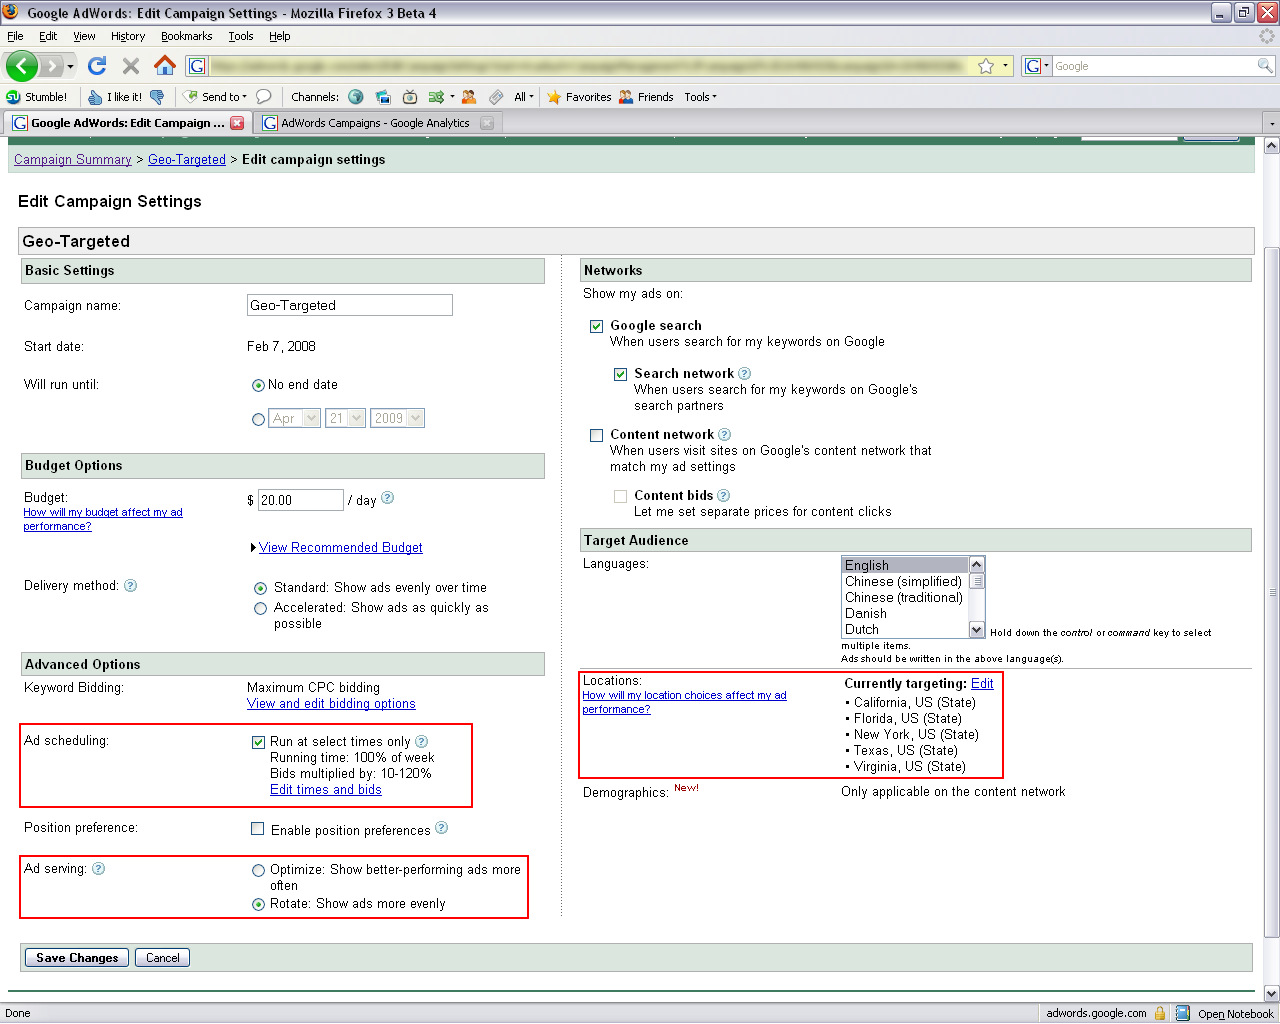Open StumbleUpon Favorites

point(579,97)
